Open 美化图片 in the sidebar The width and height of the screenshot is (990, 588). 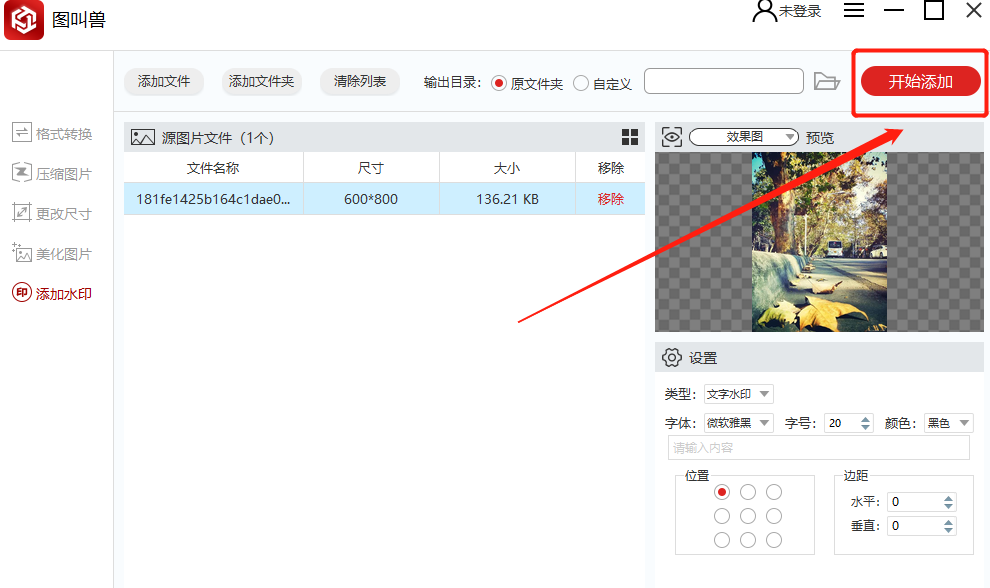pyautogui.click(x=52, y=254)
